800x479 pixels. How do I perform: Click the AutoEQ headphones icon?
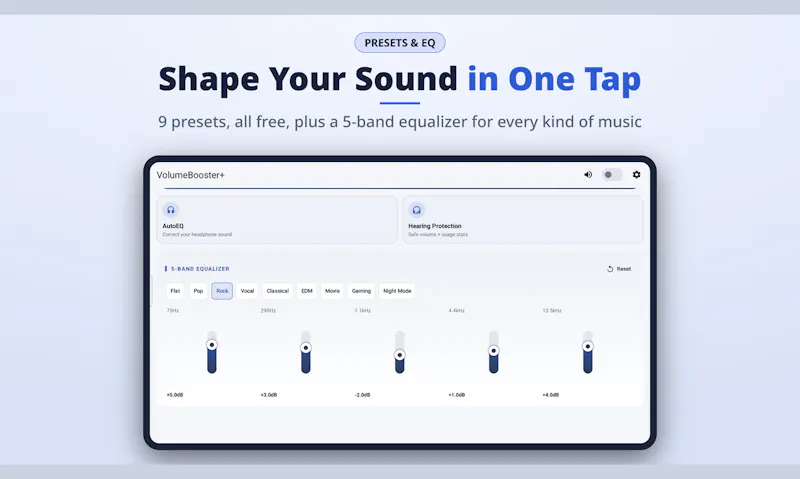click(171, 210)
